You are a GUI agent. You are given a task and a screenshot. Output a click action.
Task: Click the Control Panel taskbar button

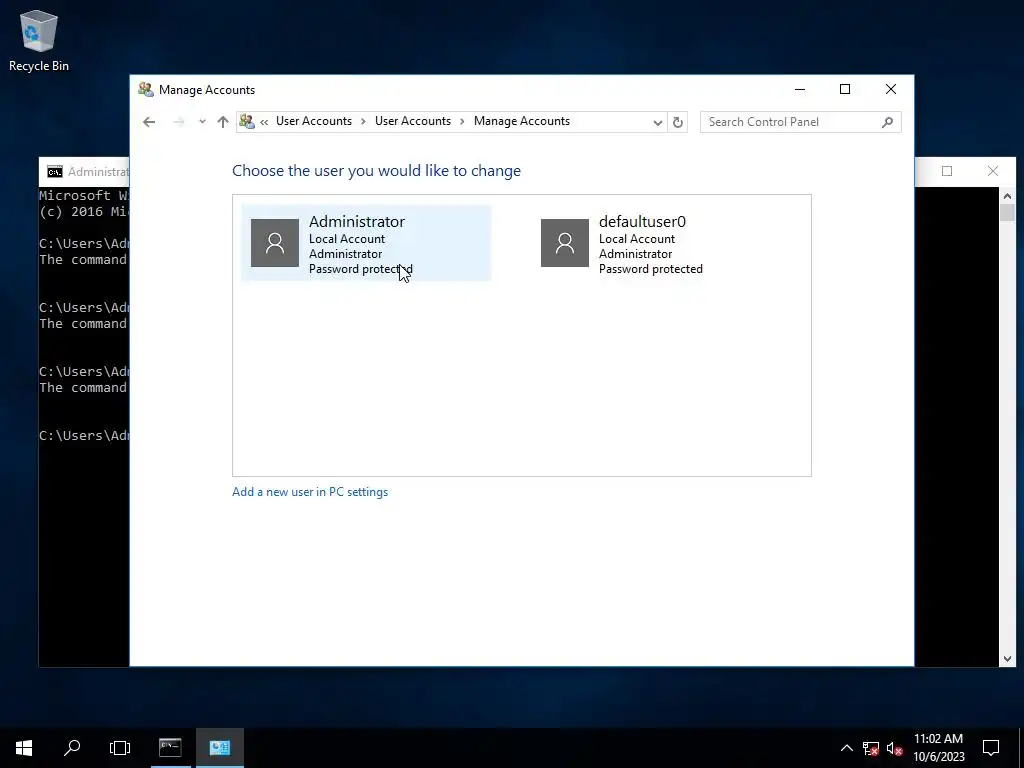(220, 748)
